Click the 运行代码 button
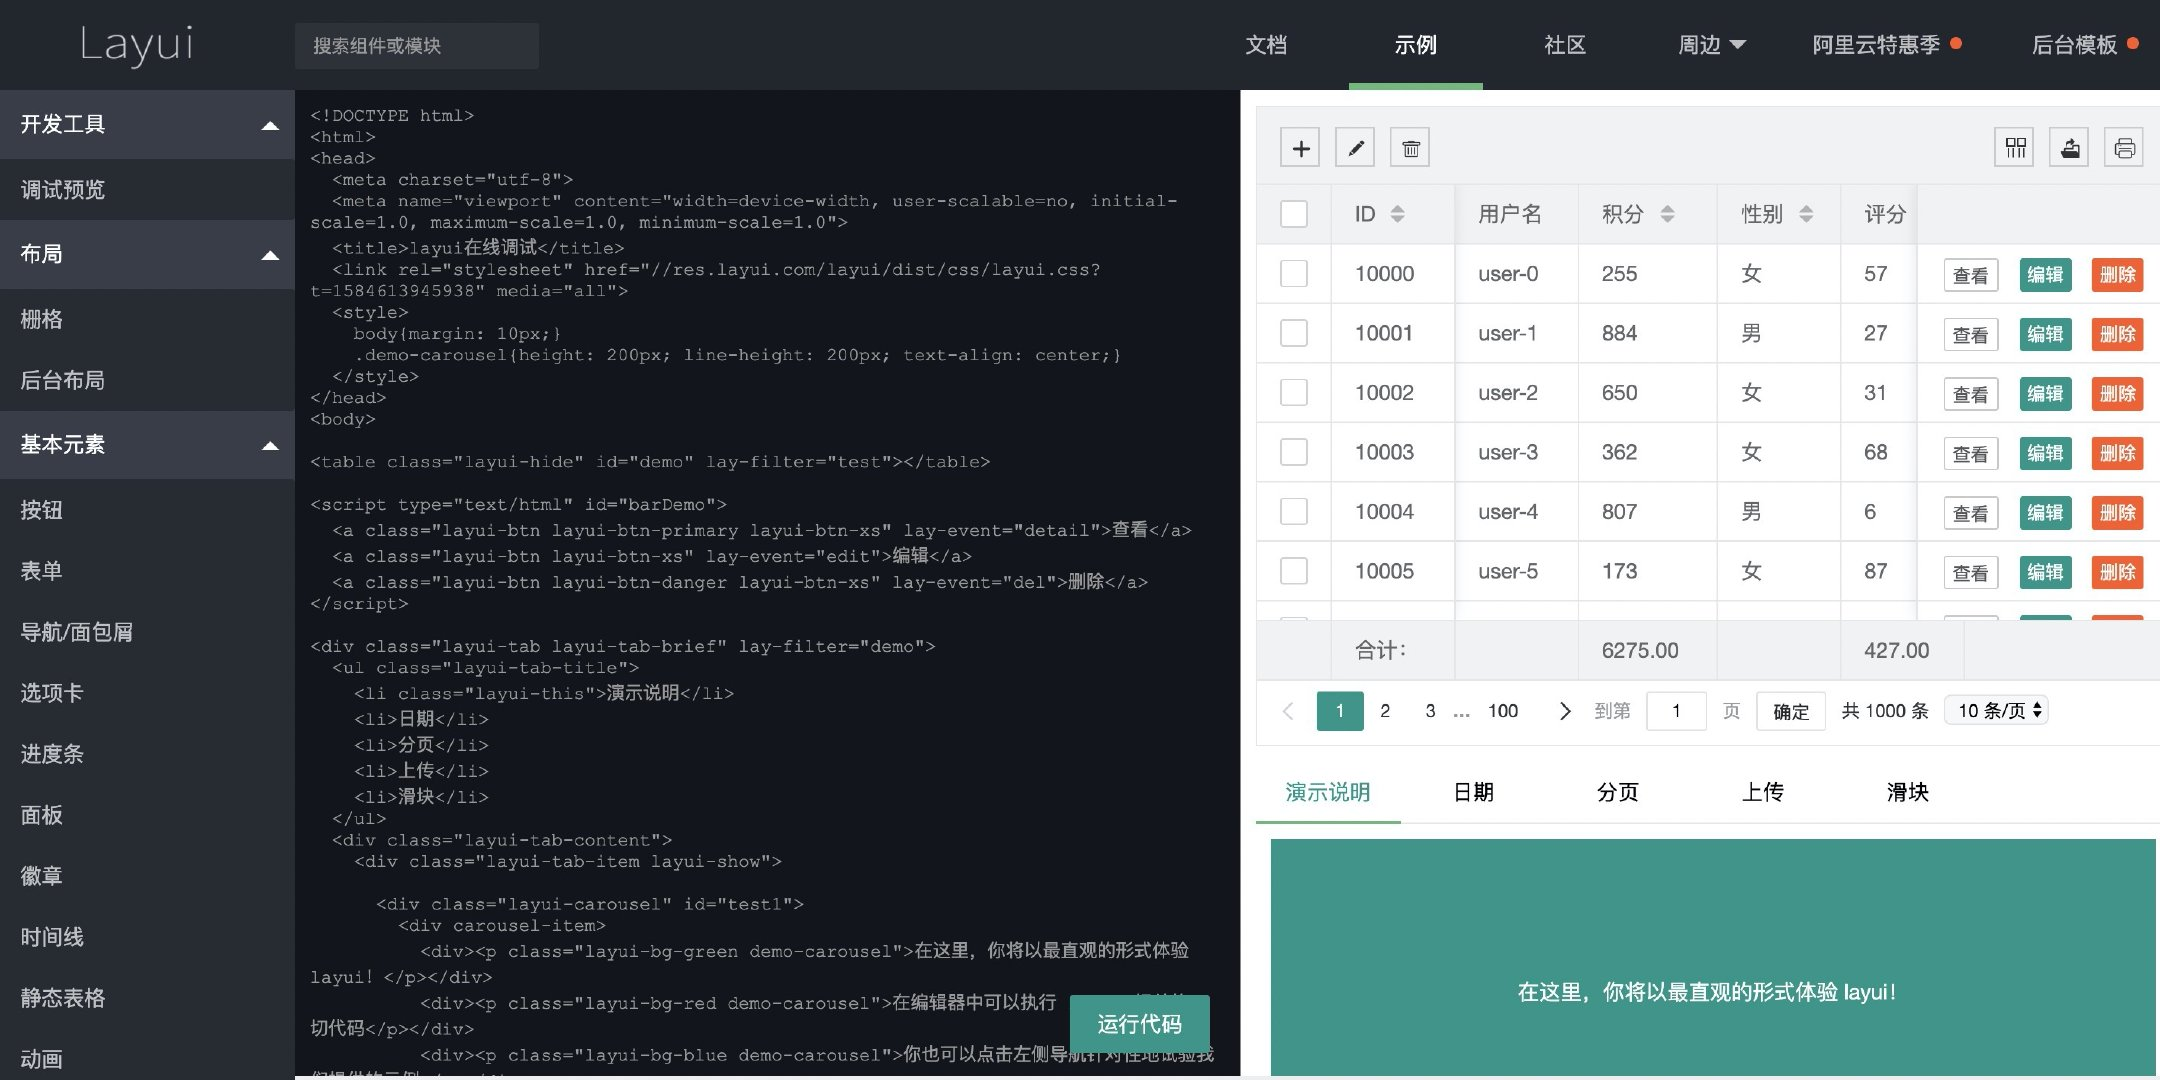2160x1080 pixels. coord(1140,1024)
